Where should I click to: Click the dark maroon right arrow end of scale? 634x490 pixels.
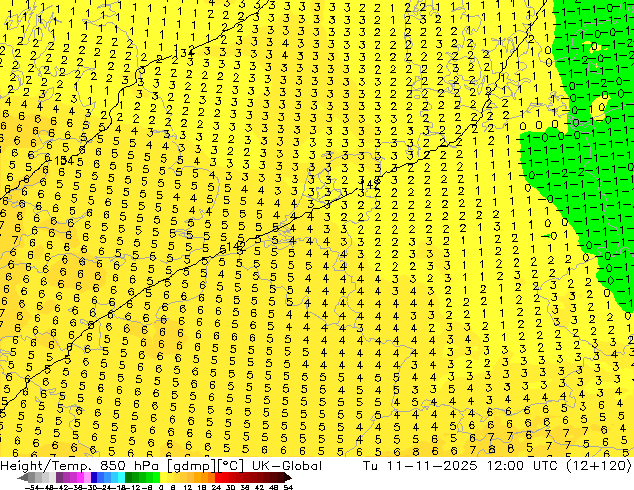(287, 477)
